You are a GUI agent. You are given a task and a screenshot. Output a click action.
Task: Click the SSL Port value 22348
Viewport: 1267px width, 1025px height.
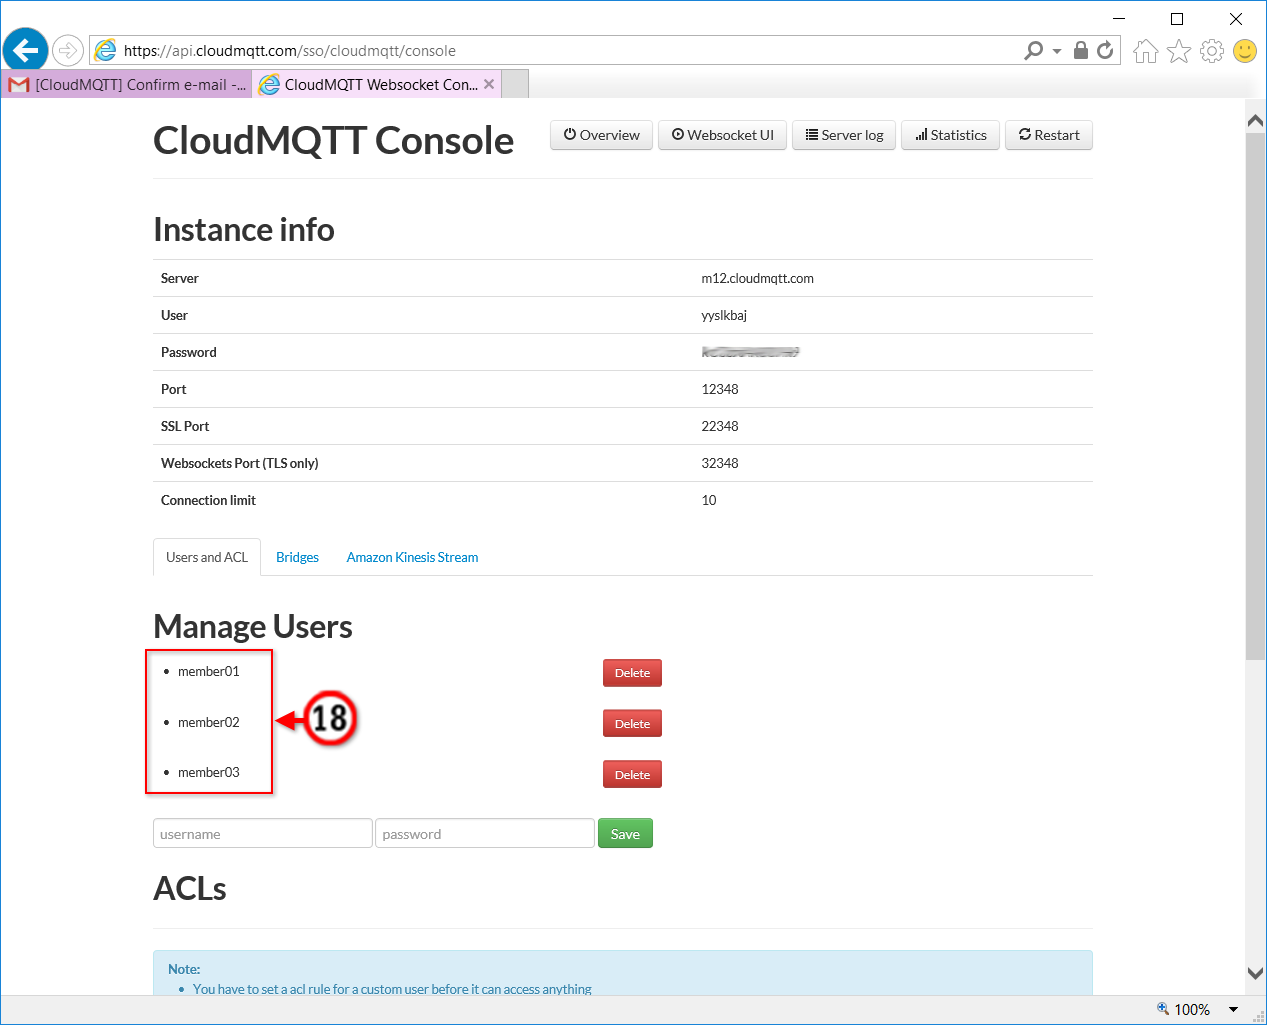coord(720,426)
